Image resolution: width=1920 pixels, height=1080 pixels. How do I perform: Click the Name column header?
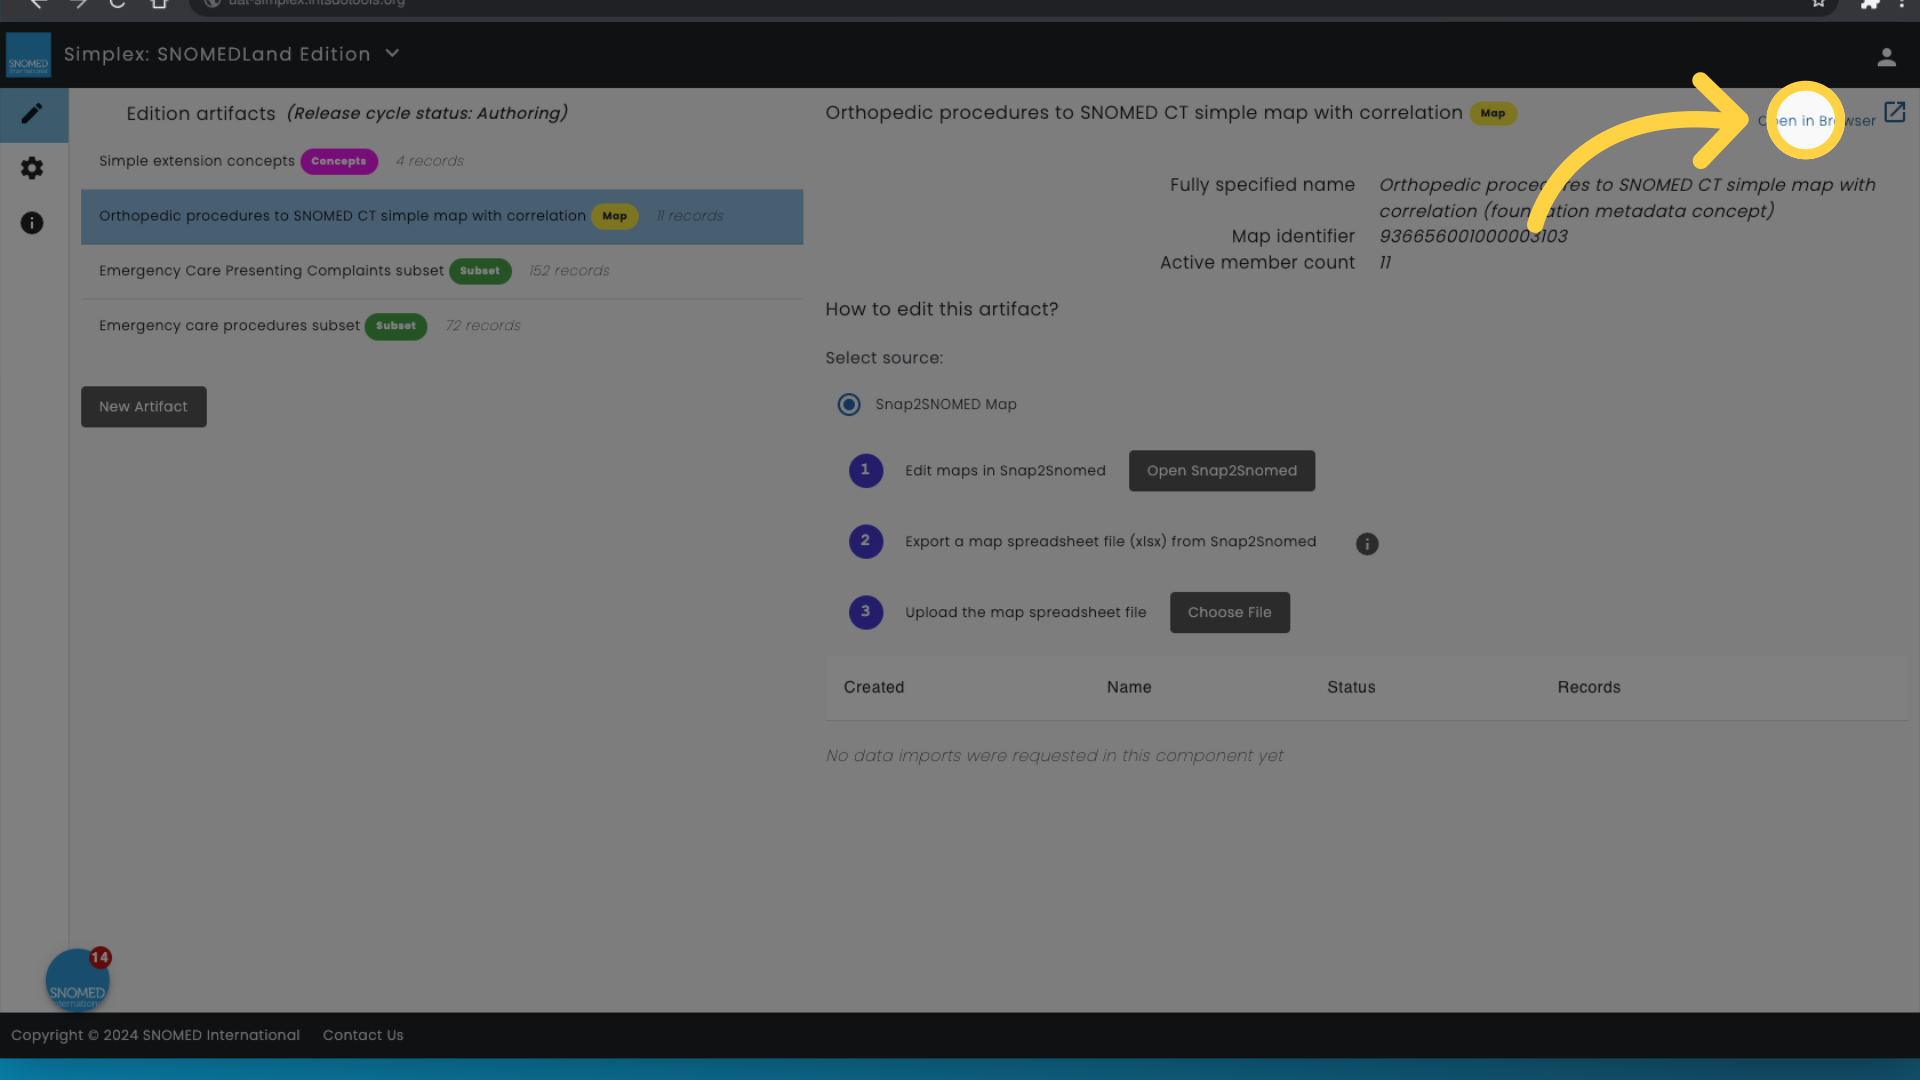click(1129, 688)
